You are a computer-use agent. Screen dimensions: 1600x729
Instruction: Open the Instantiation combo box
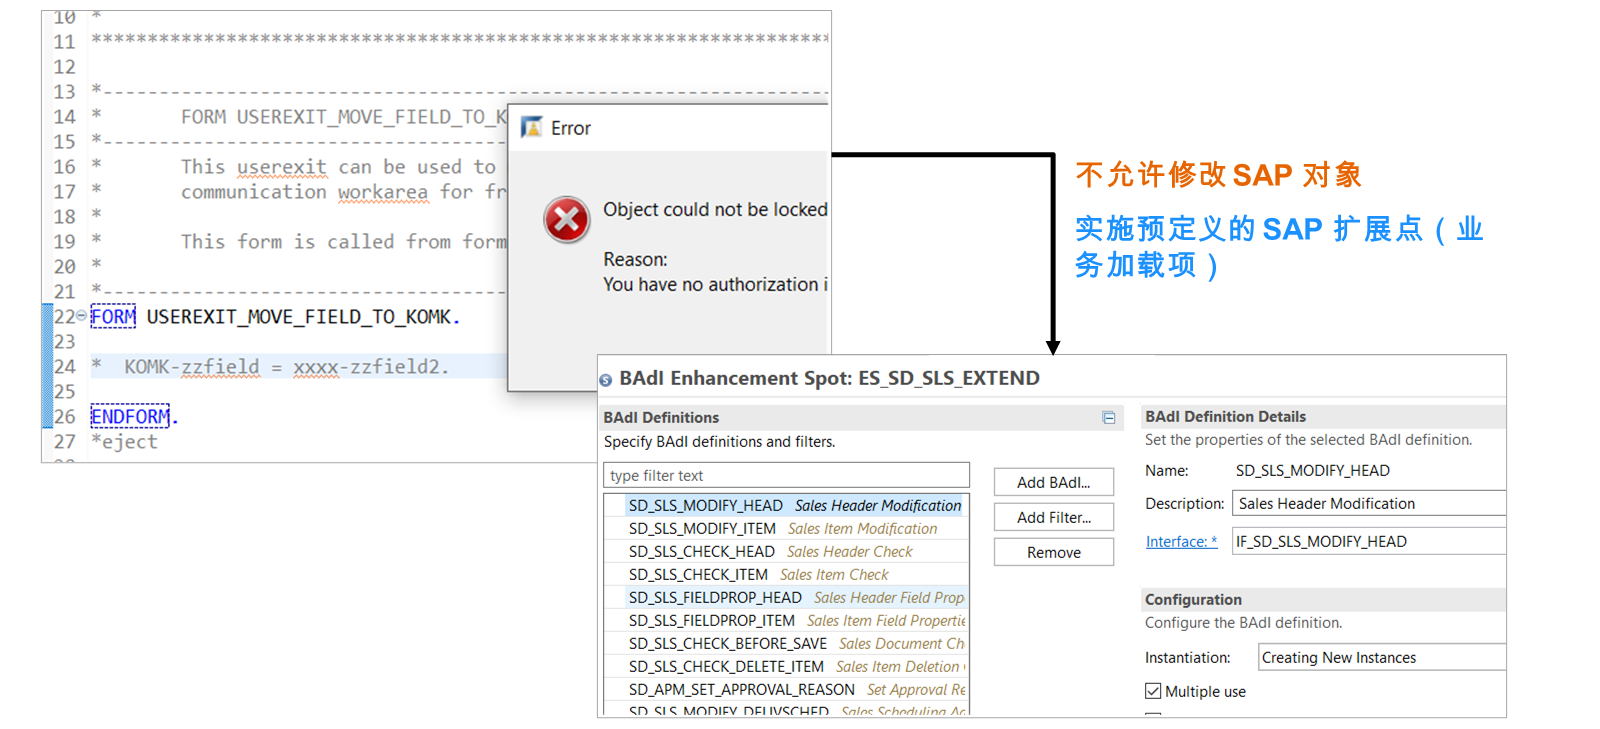[x=1382, y=657]
